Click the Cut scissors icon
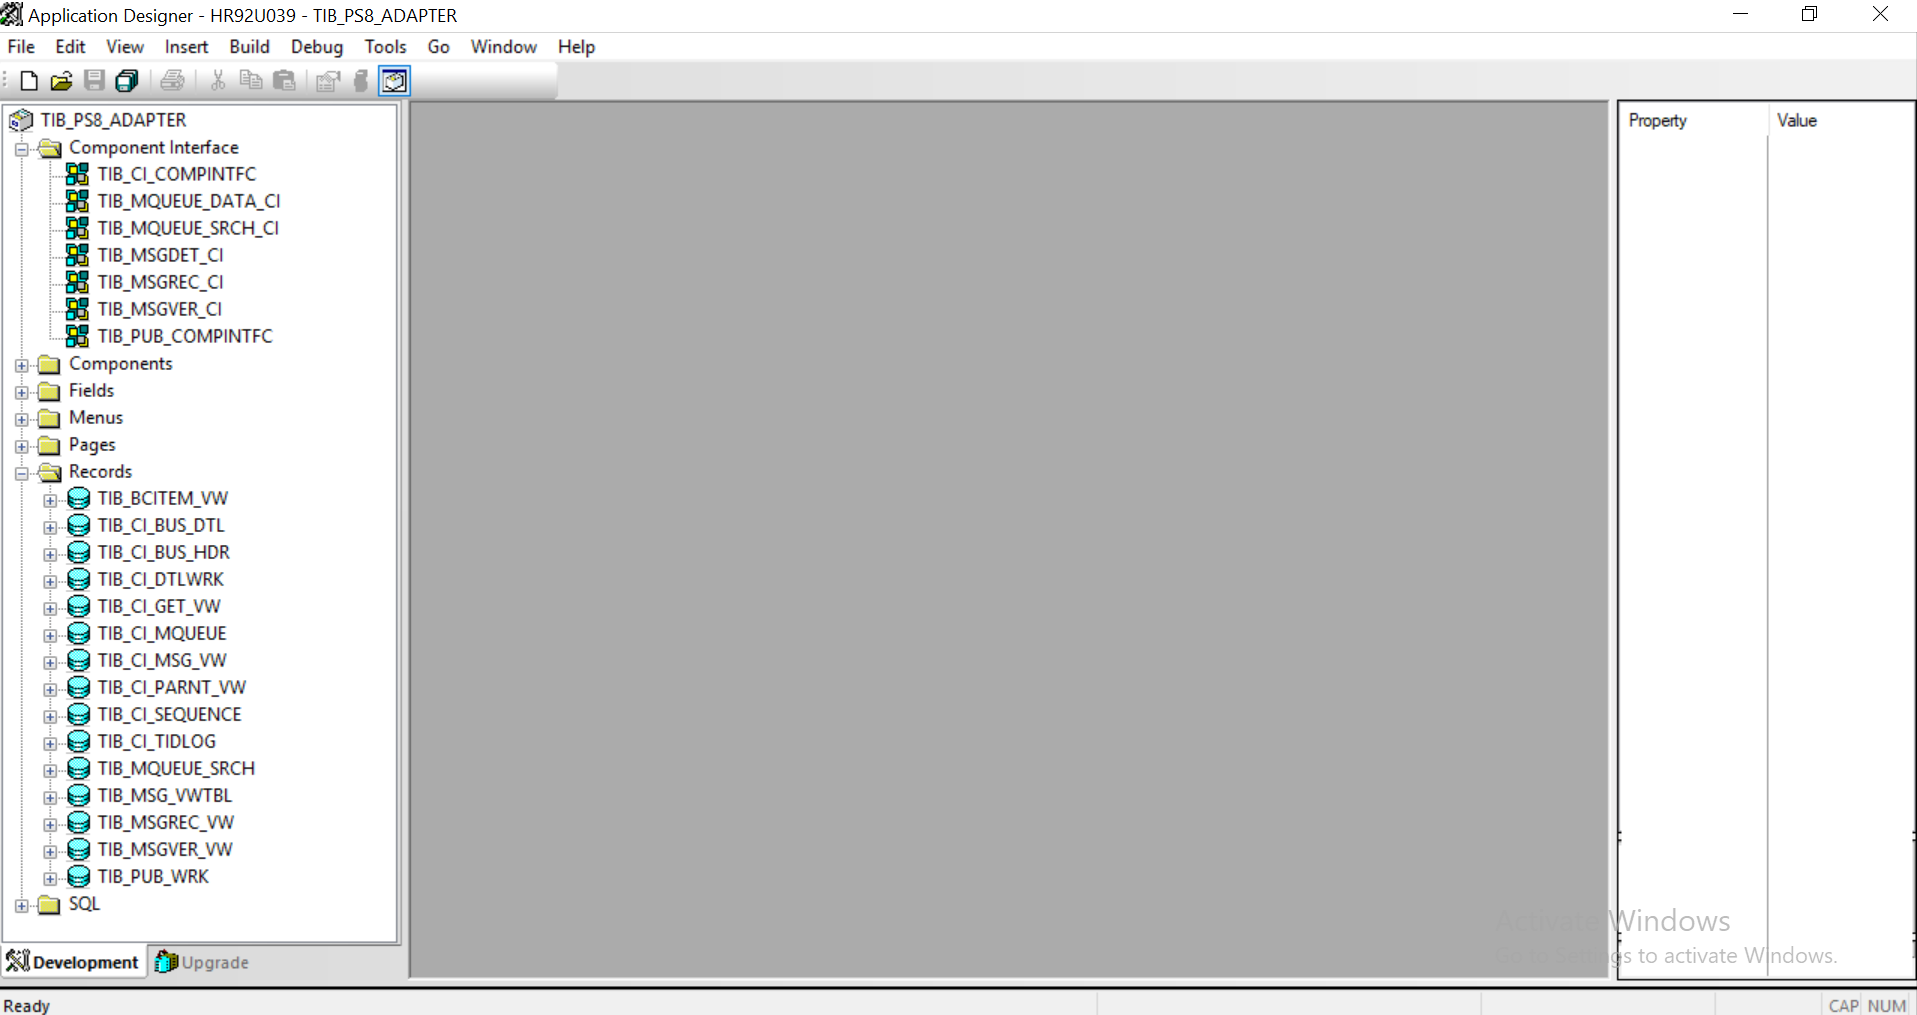The height and width of the screenshot is (1015, 1917). point(218,81)
